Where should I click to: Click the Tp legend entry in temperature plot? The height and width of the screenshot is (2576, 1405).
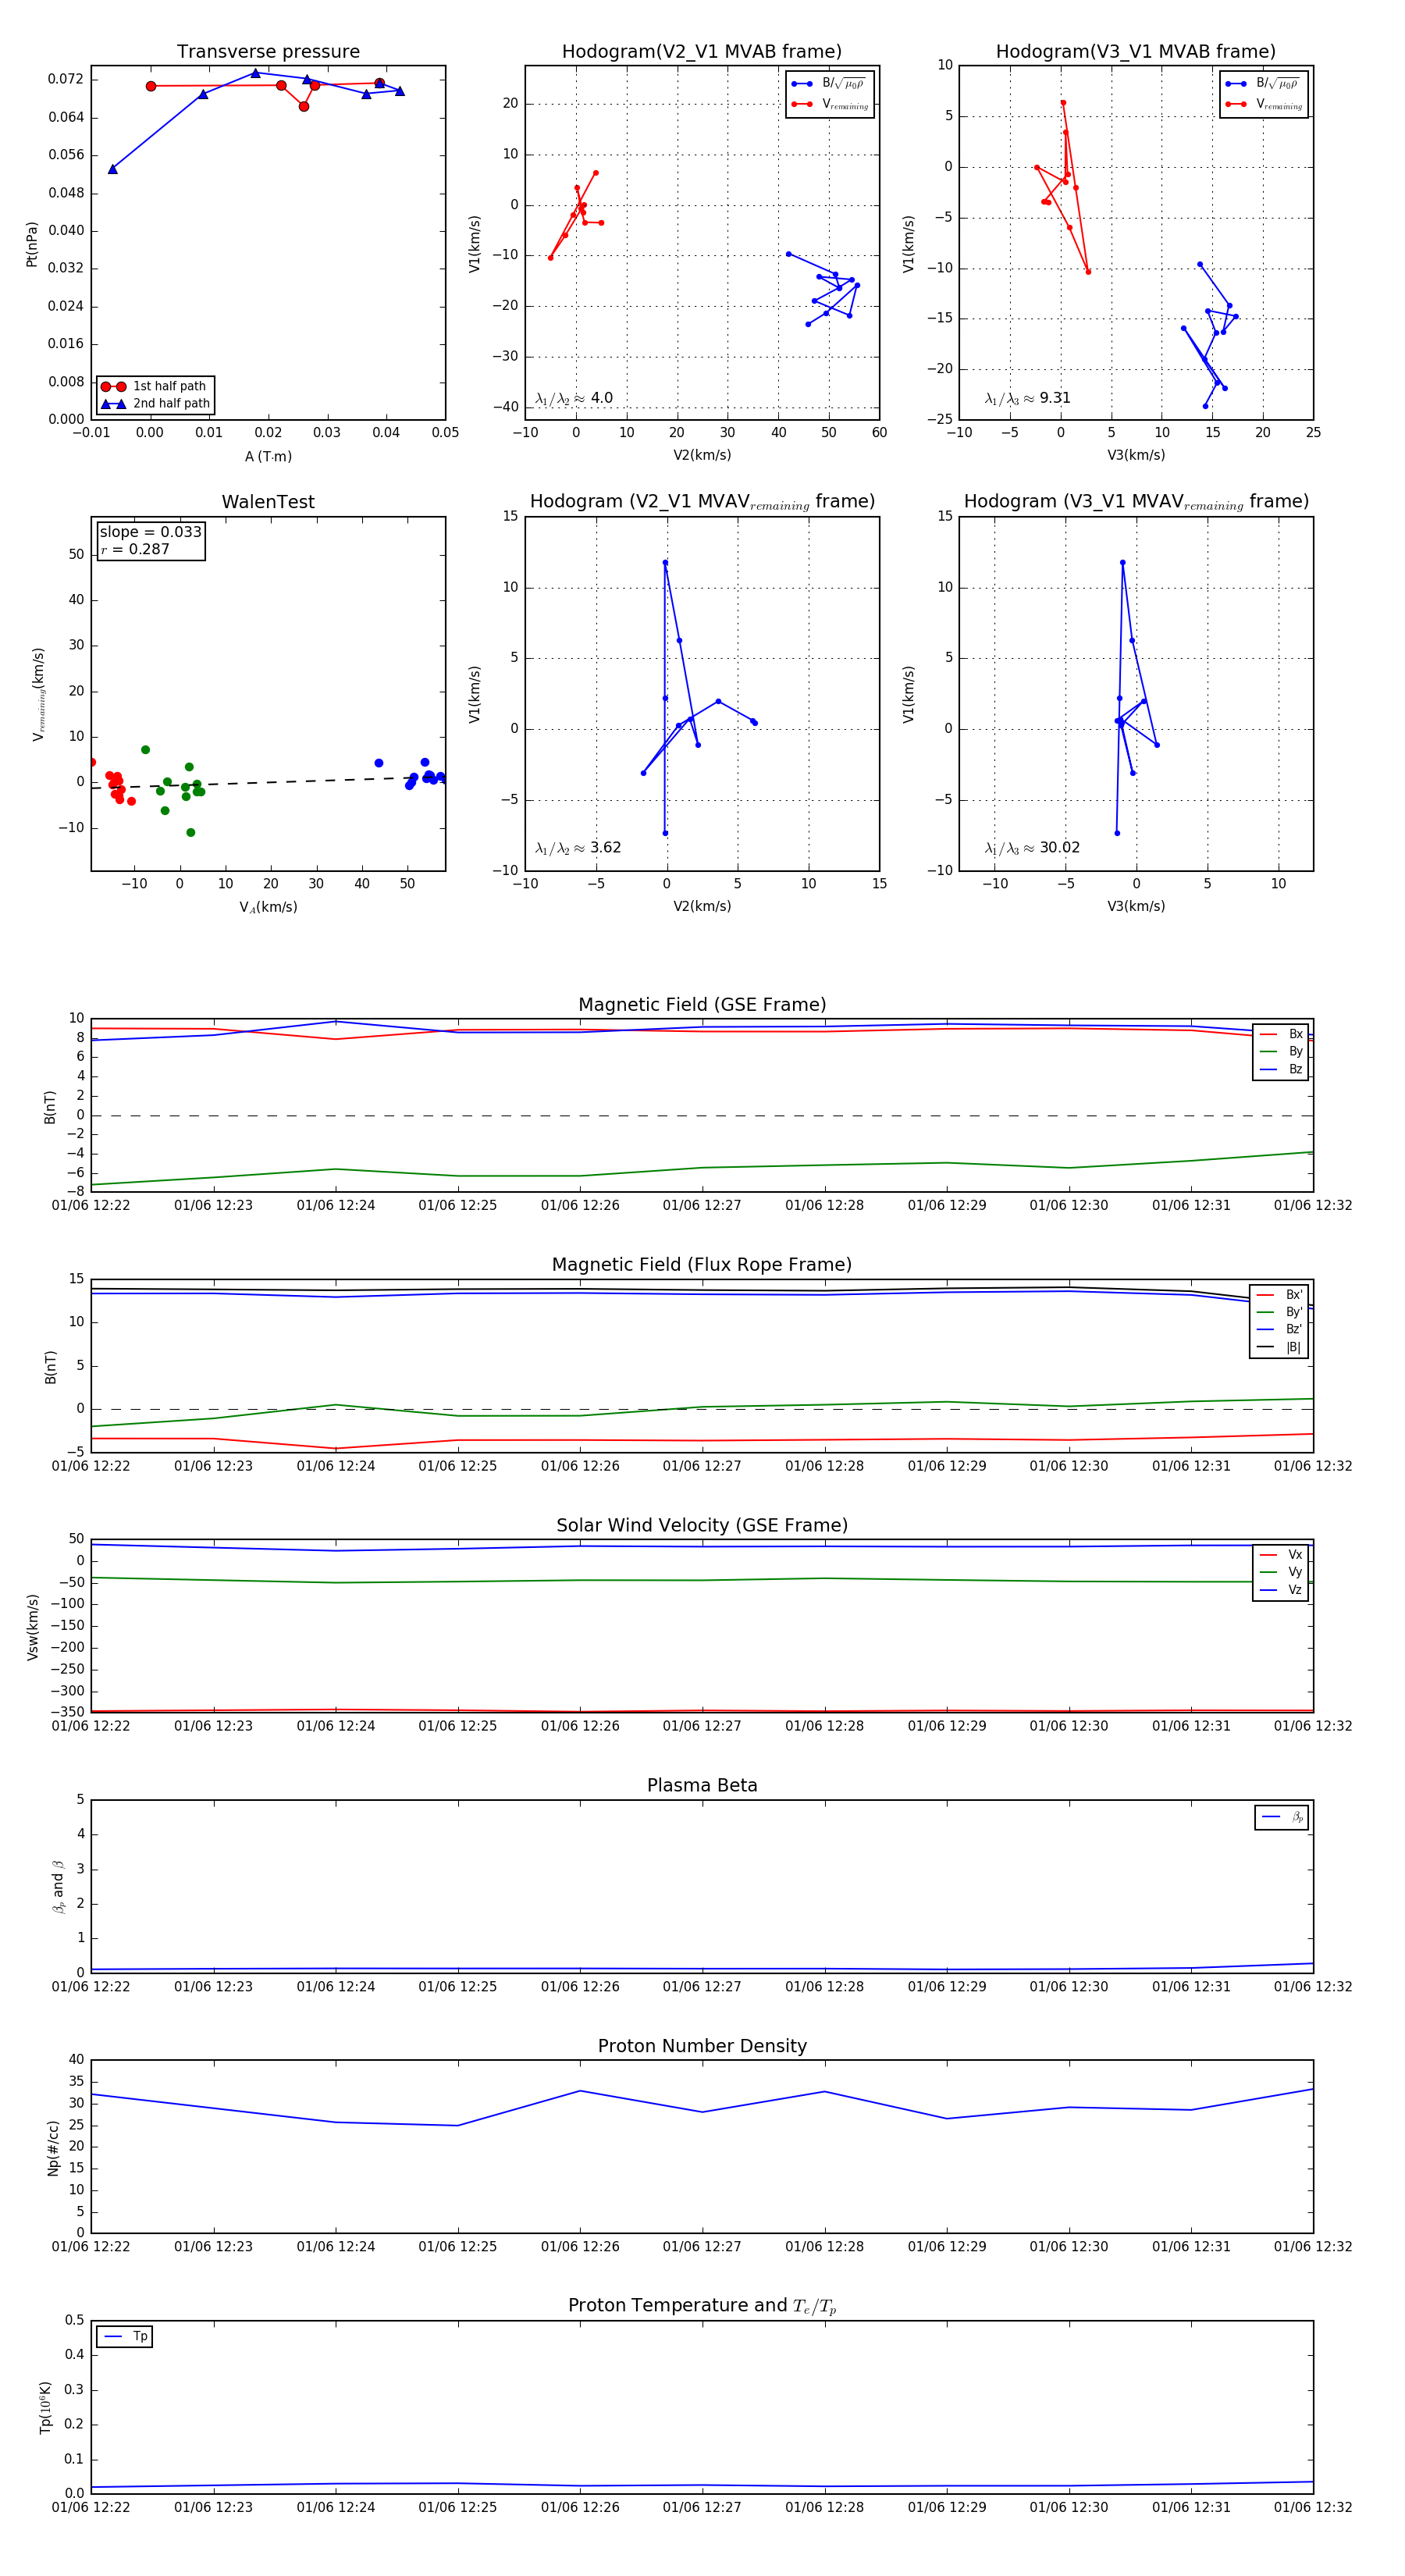tap(125, 2337)
